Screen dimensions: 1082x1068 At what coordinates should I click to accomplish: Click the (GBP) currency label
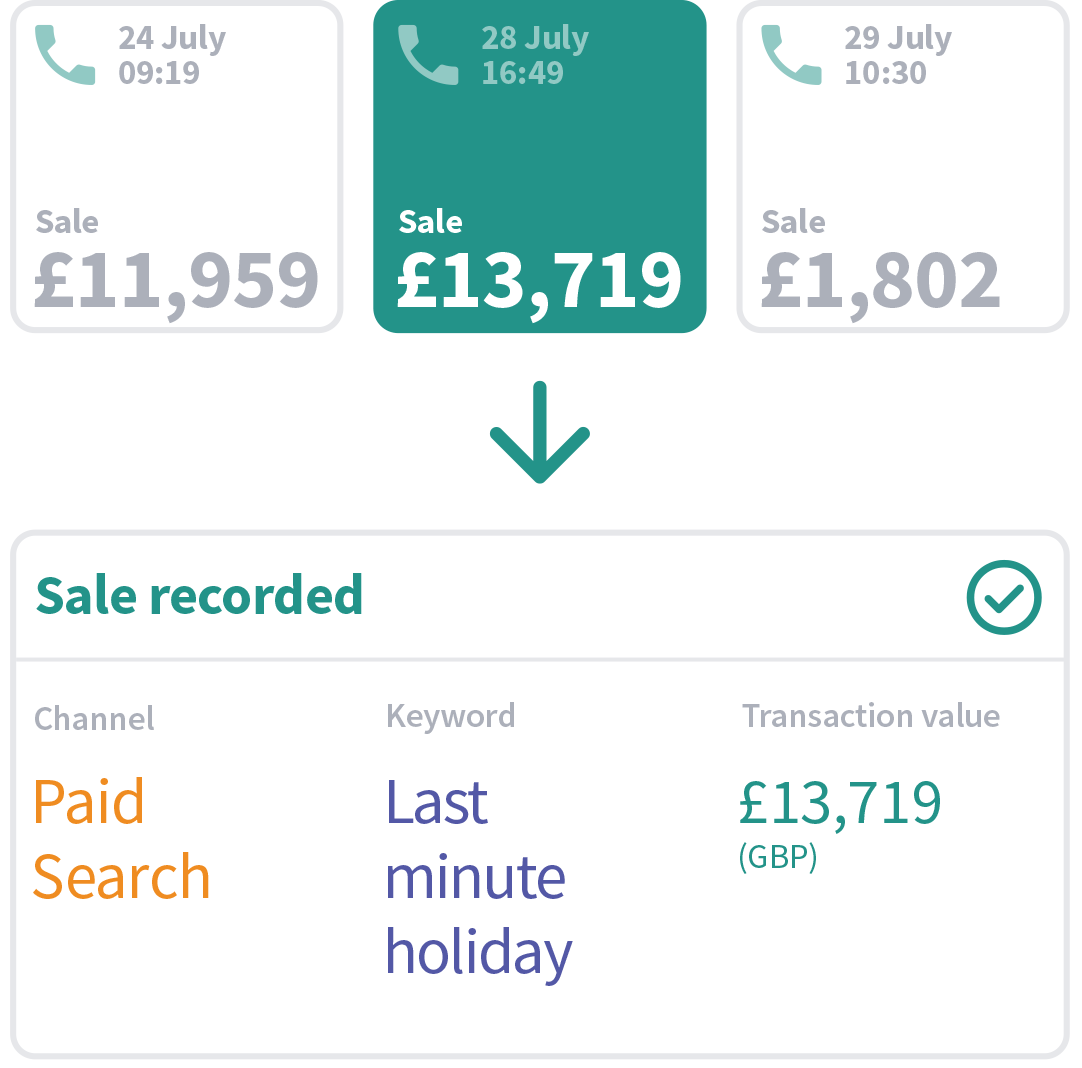click(x=777, y=858)
